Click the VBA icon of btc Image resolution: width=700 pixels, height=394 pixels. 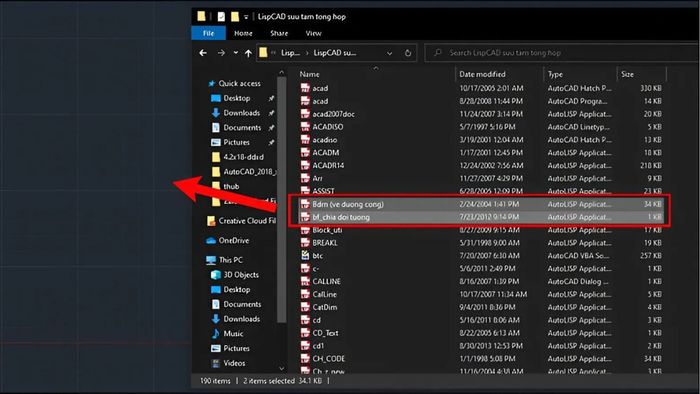coord(305,255)
